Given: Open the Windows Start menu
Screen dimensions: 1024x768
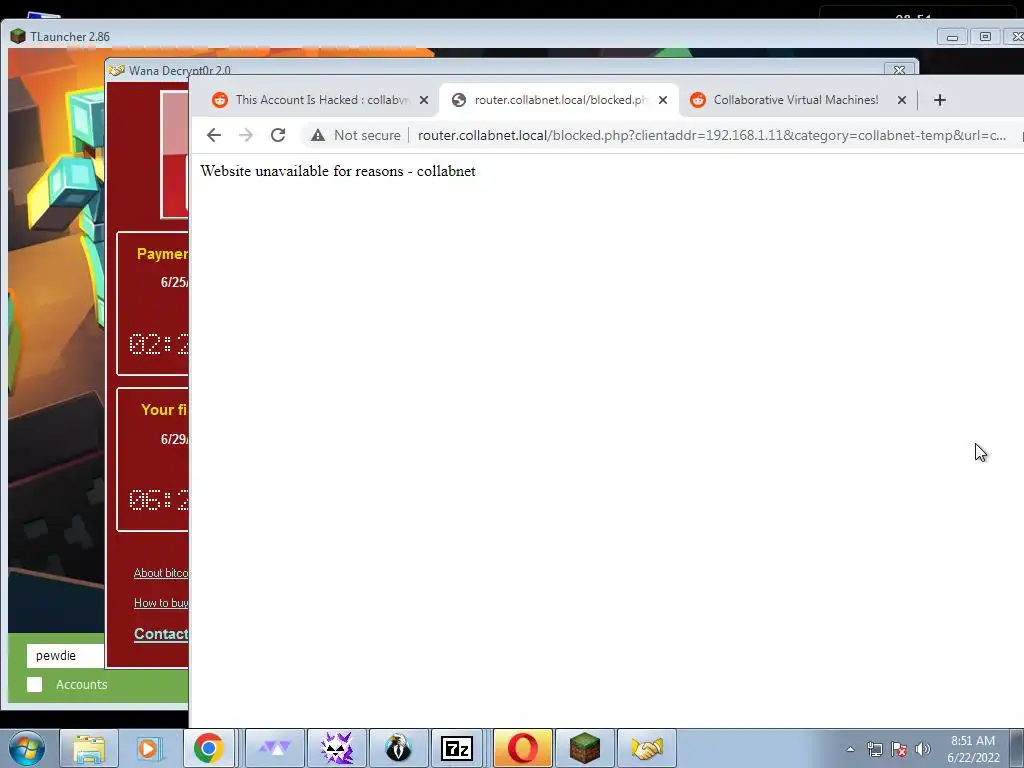Looking at the screenshot, I should (27, 748).
